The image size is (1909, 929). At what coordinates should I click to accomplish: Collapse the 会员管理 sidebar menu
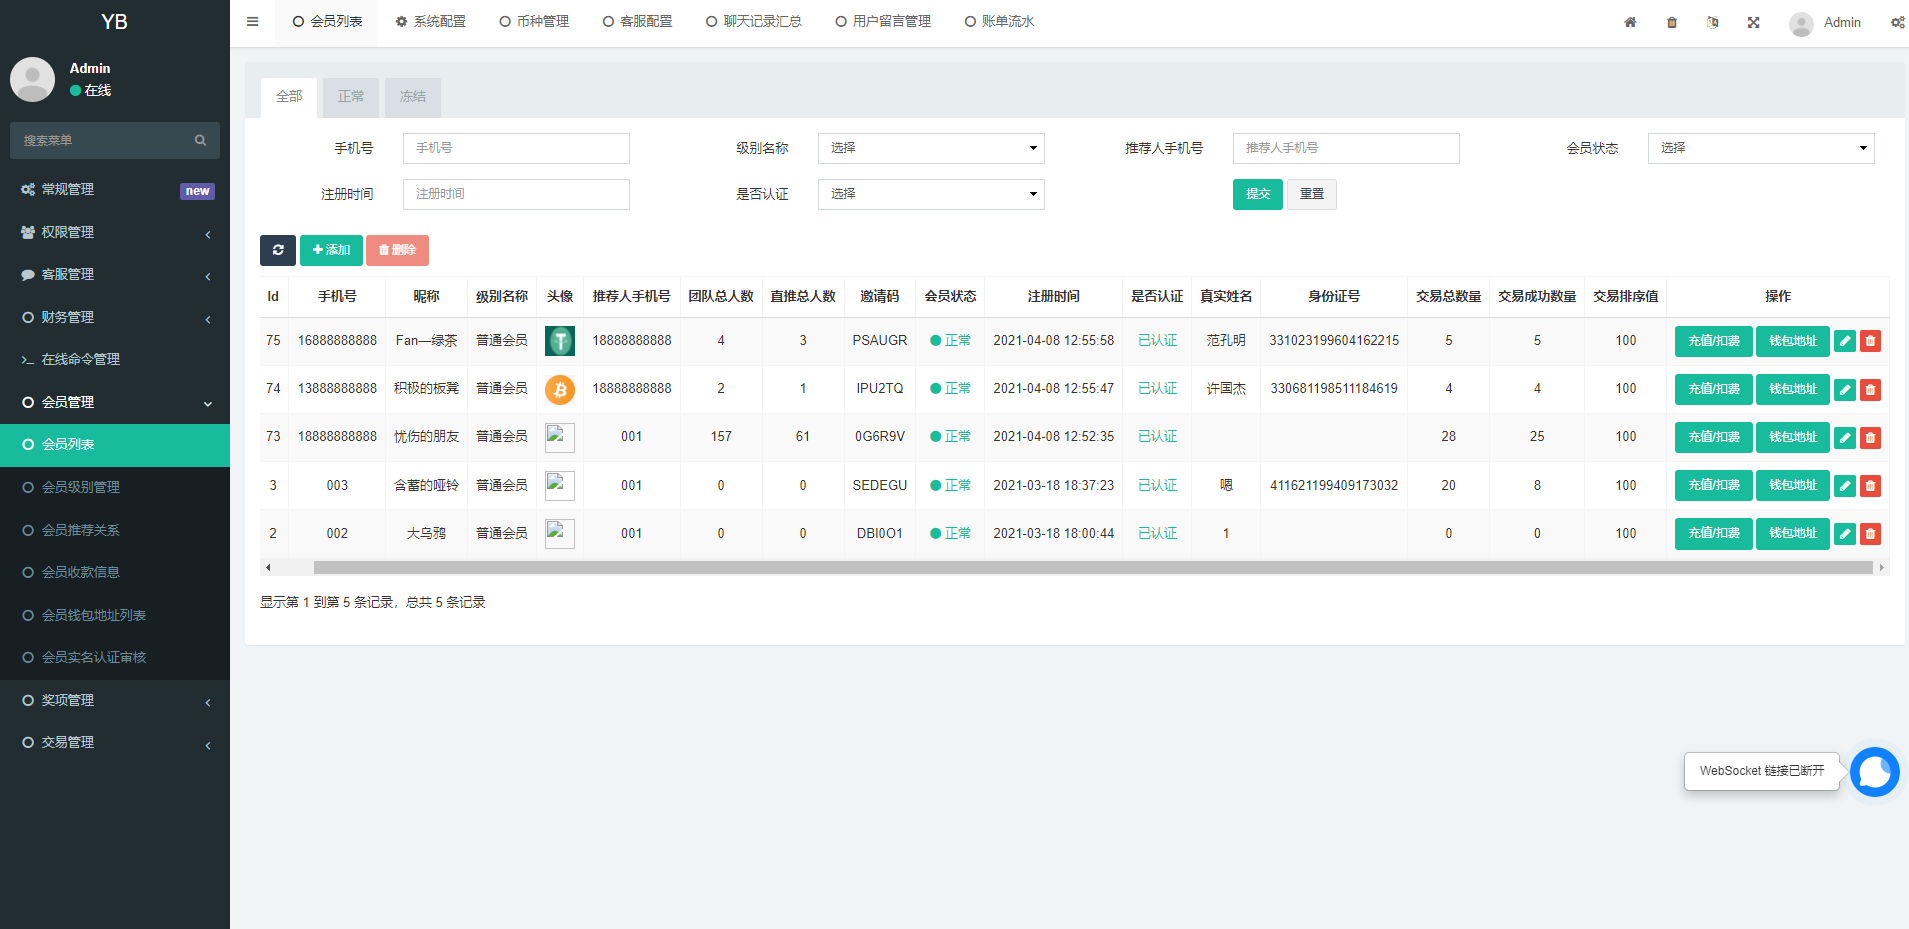click(x=114, y=402)
